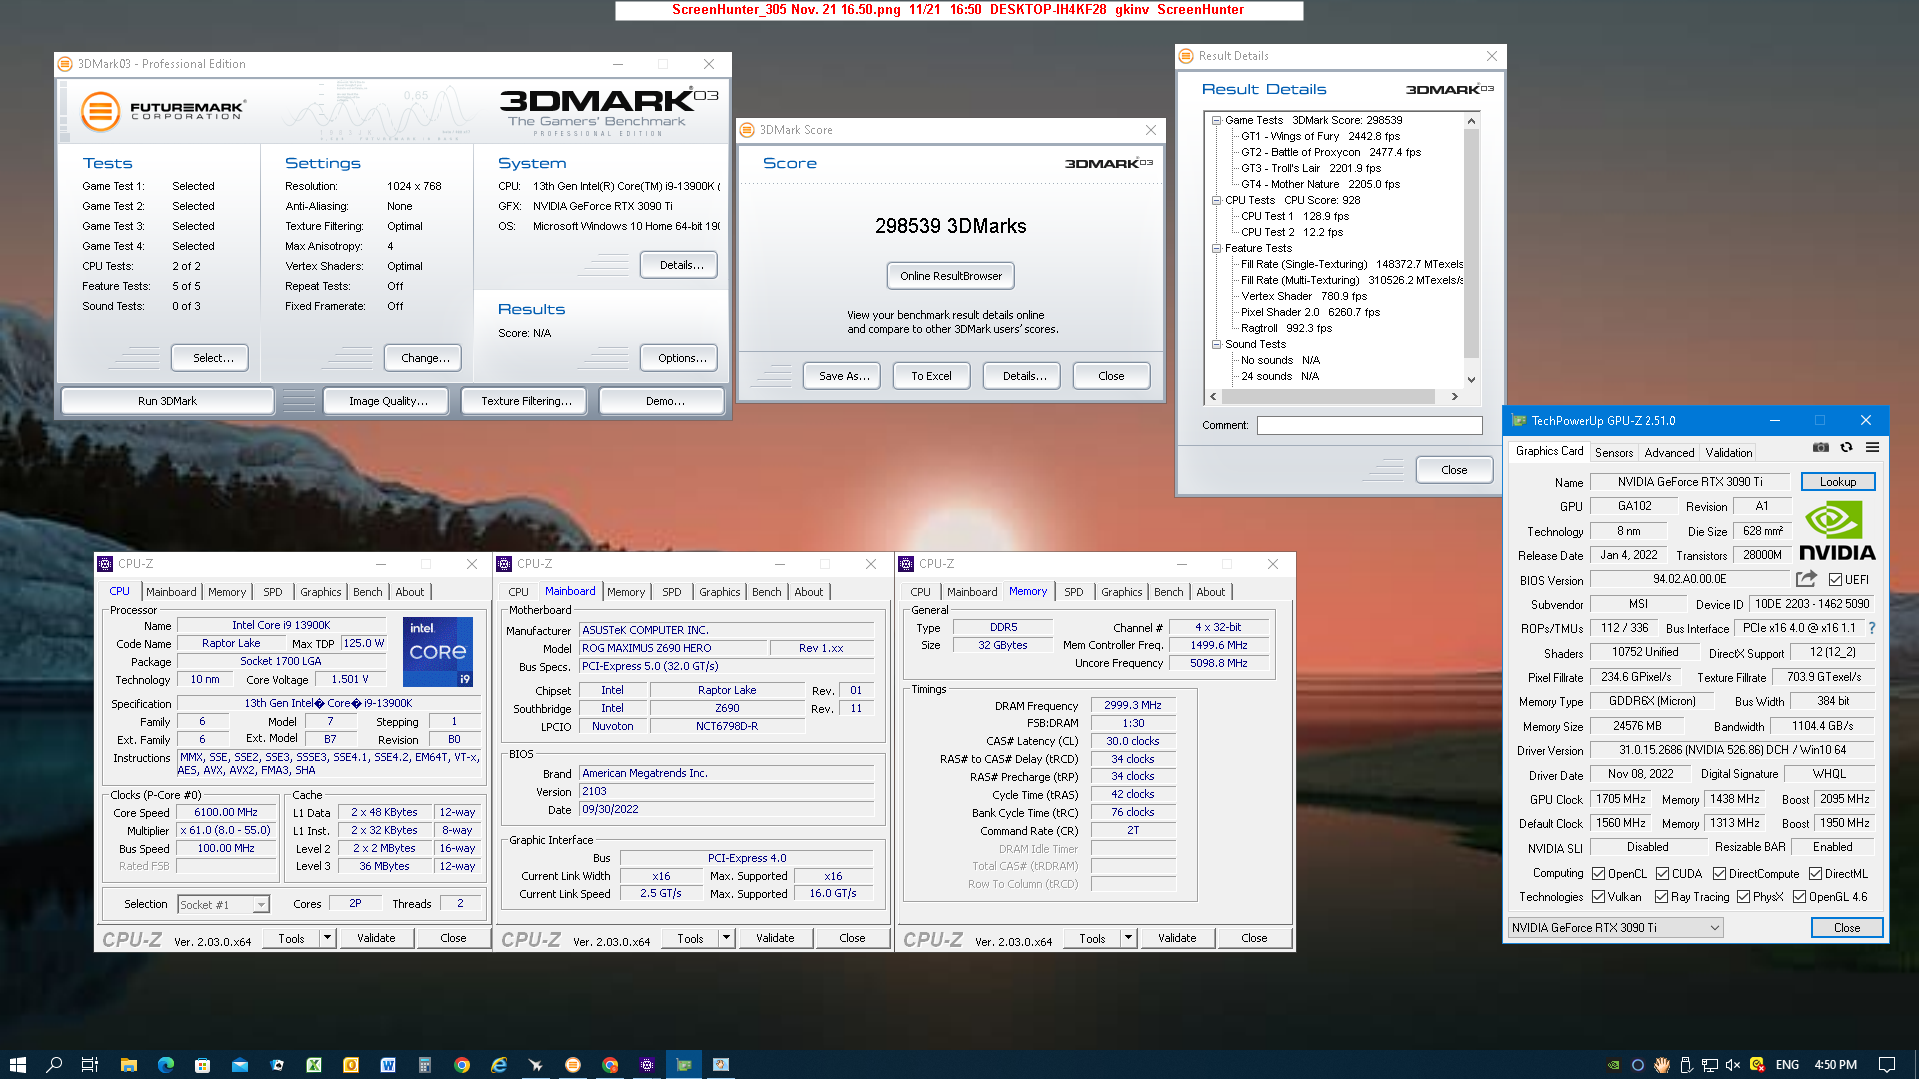Collapse Game Tests tree node
Image resolution: width=1919 pixels, height=1079 pixels.
click(1216, 120)
